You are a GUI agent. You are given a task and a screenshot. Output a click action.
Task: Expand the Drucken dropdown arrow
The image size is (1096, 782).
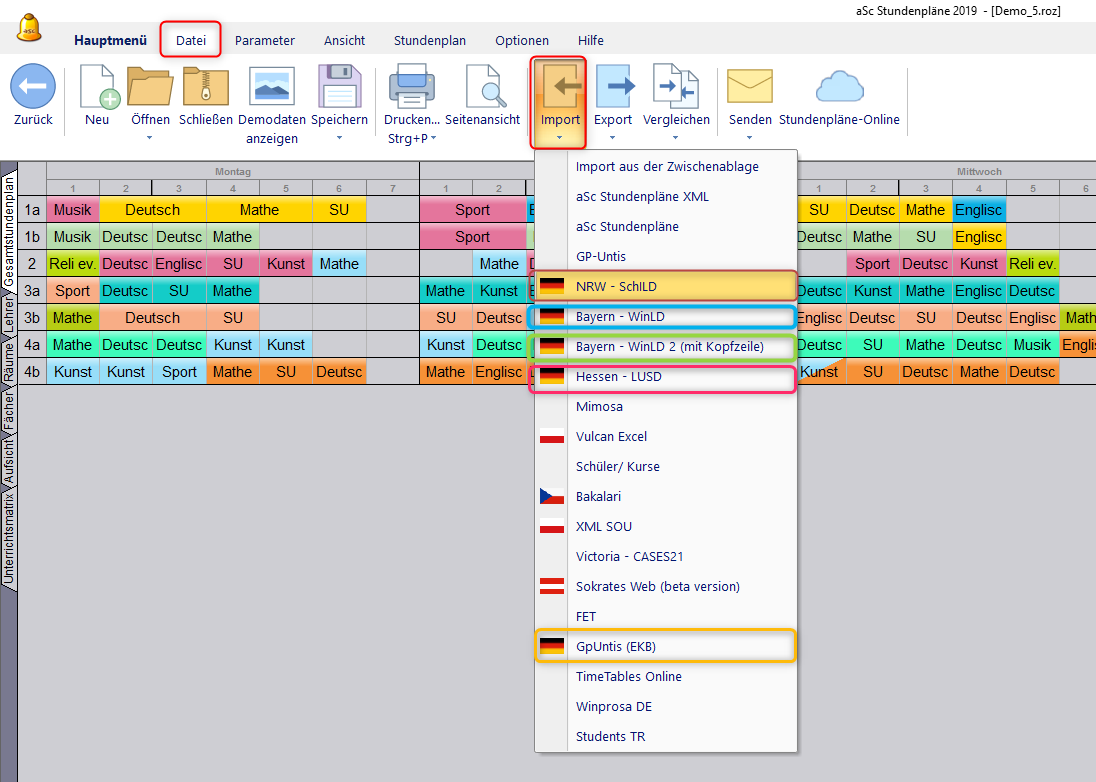[x=433, y=138]
